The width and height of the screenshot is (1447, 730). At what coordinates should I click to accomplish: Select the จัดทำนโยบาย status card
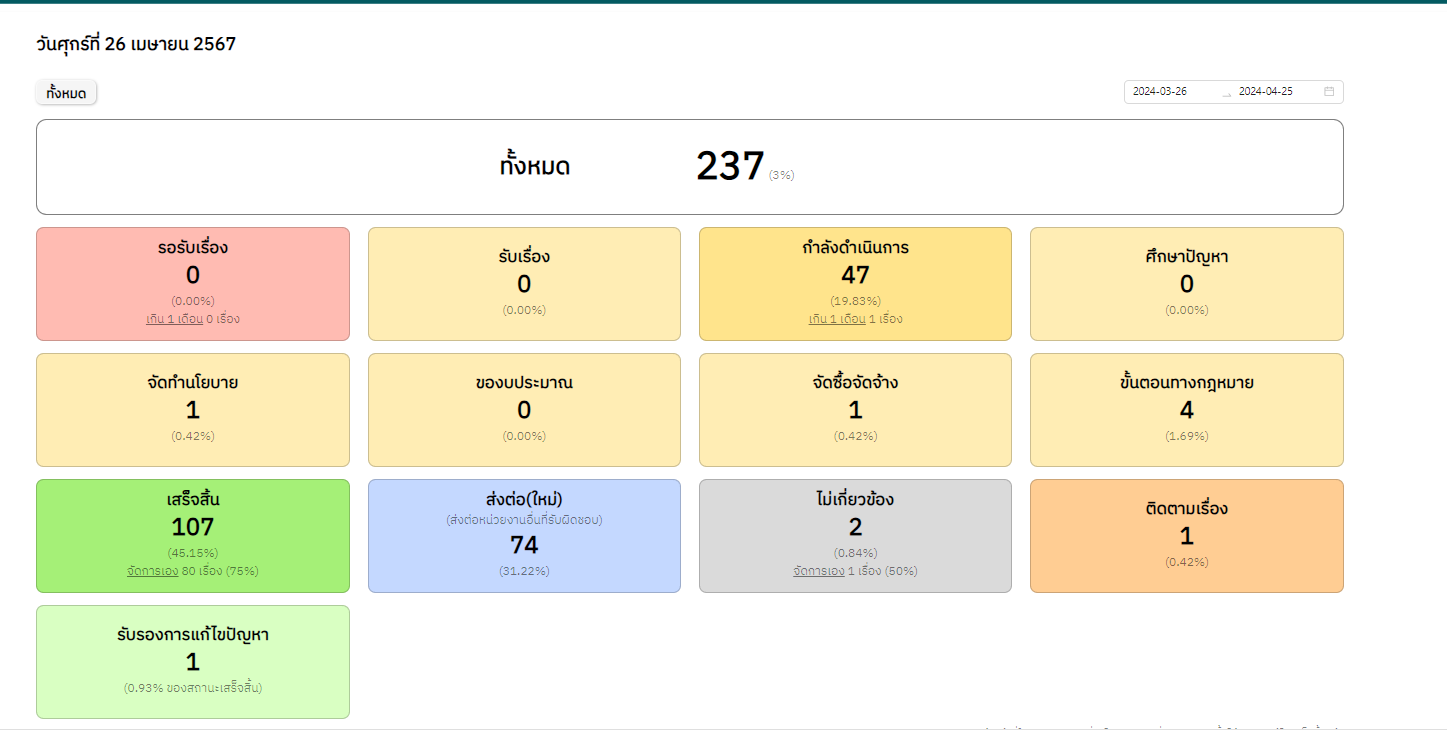[193, 410]
